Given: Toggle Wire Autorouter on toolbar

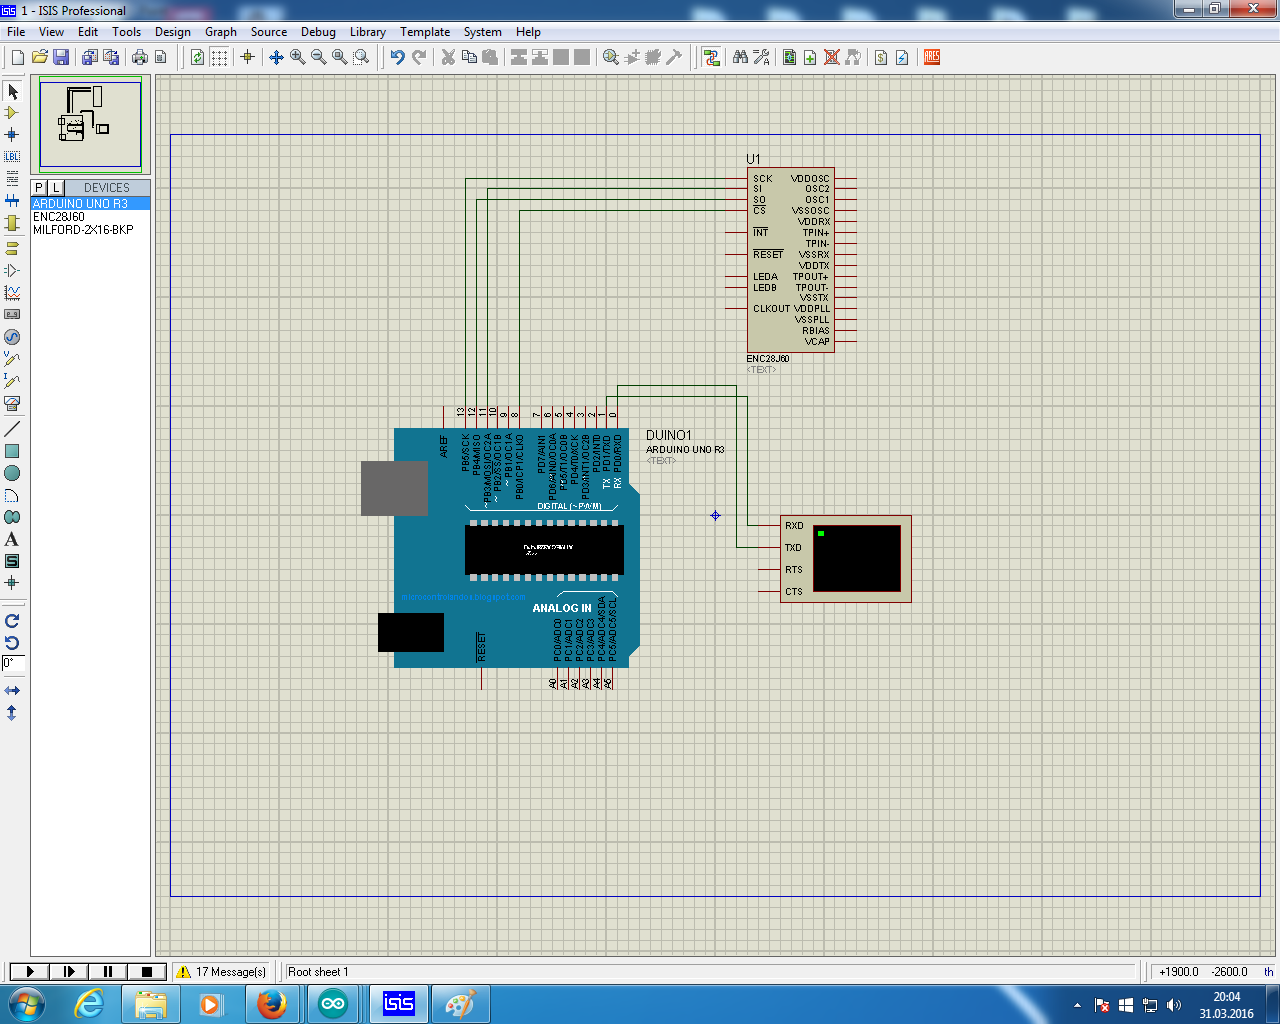Looking at the screenshot, I should point(711,57).
